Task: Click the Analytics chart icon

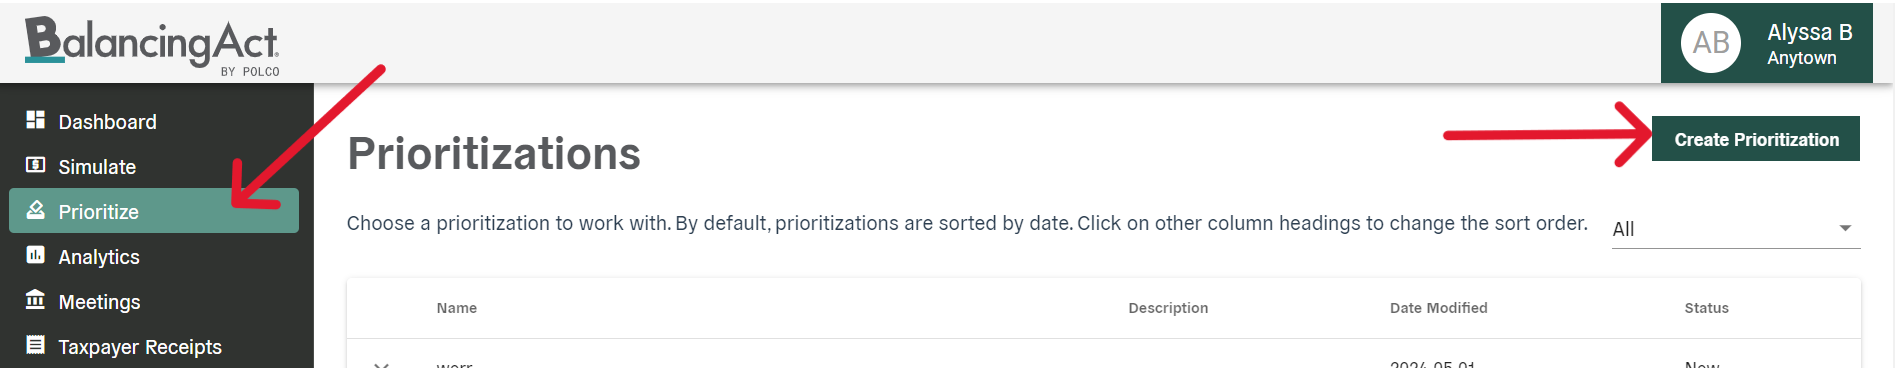Action: click(x=36, y=255)
